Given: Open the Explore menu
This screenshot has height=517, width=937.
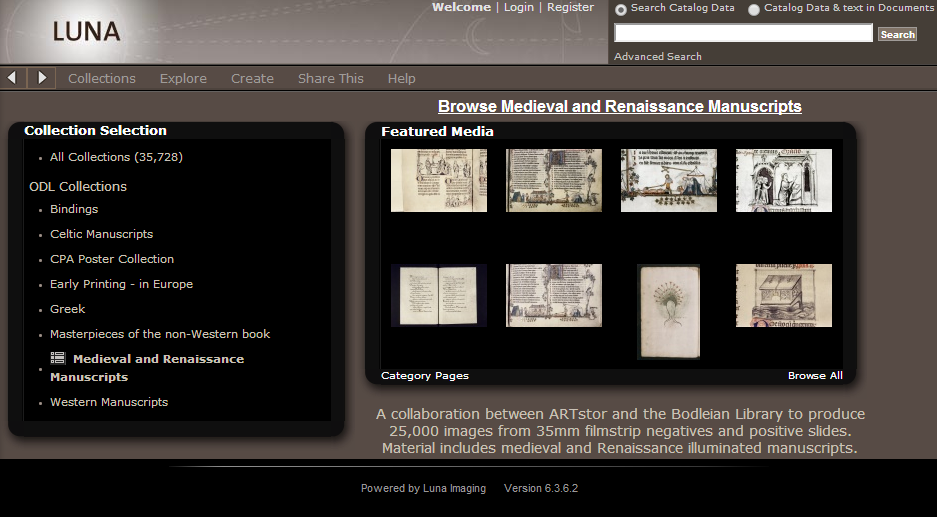Looking at the screenshot, I should click(x=183, y=78).
